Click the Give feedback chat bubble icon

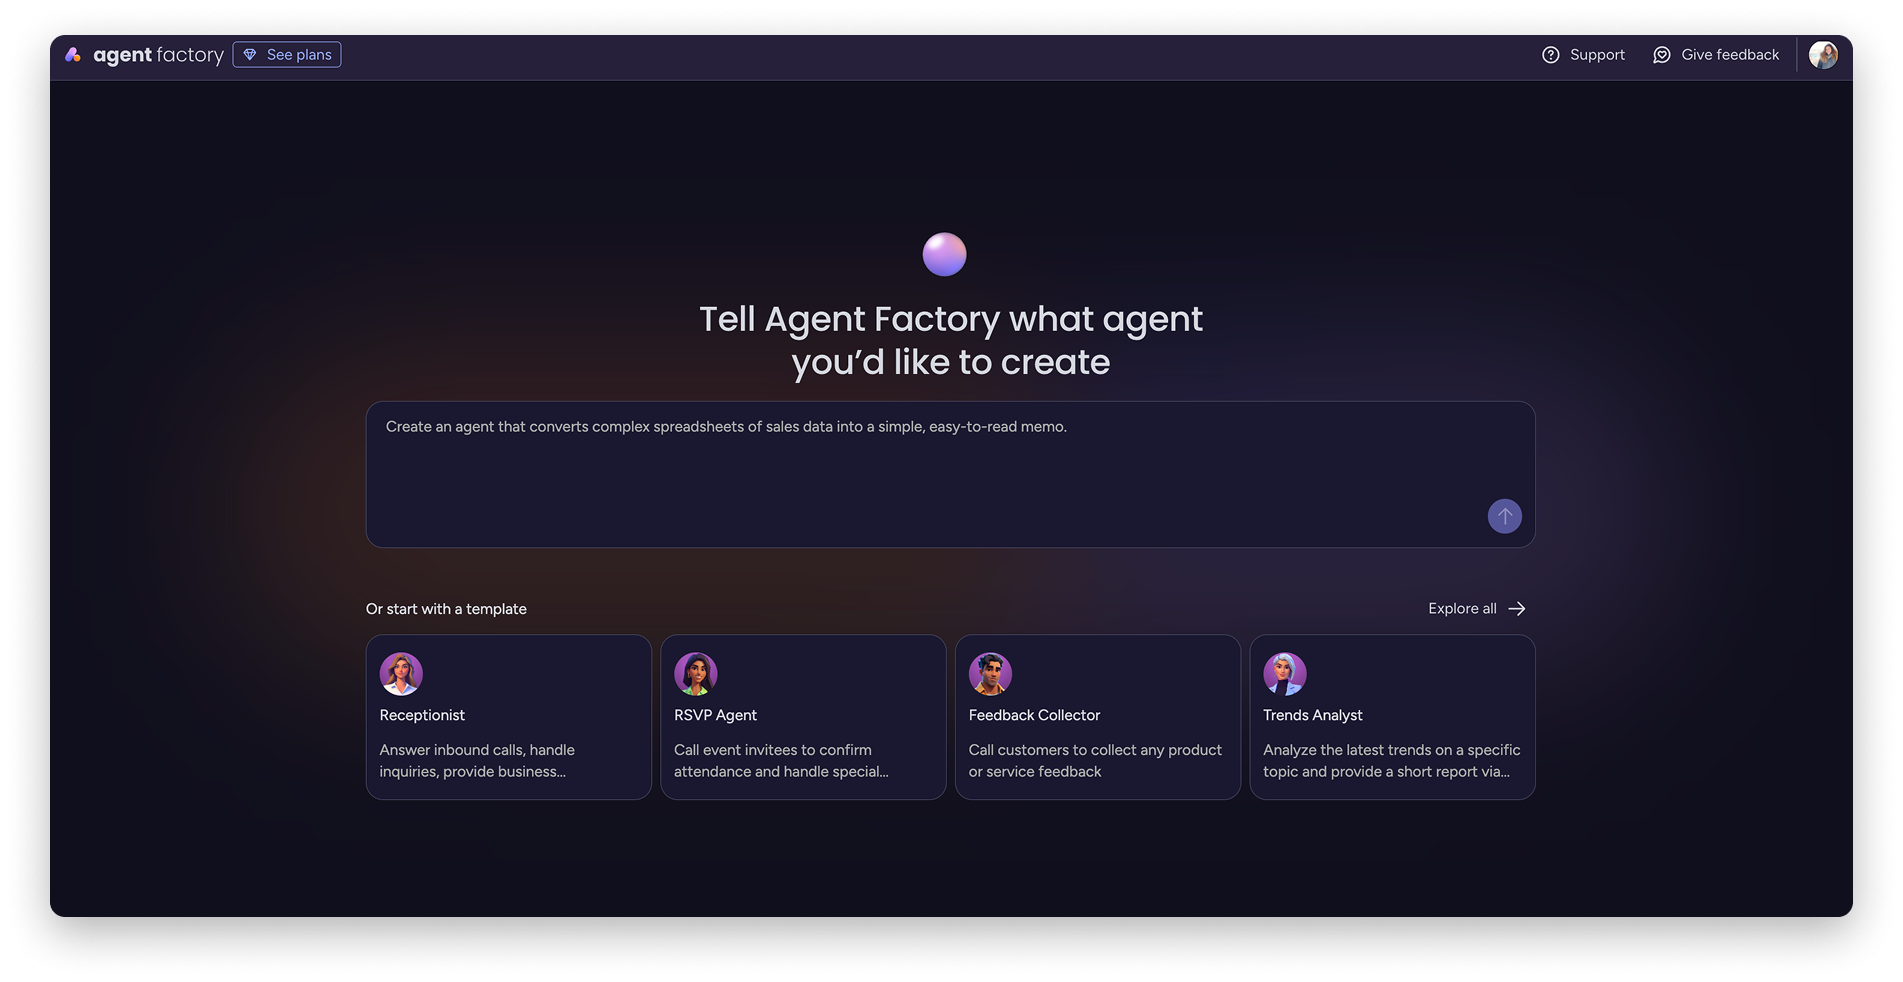(x=1661, y=55)
